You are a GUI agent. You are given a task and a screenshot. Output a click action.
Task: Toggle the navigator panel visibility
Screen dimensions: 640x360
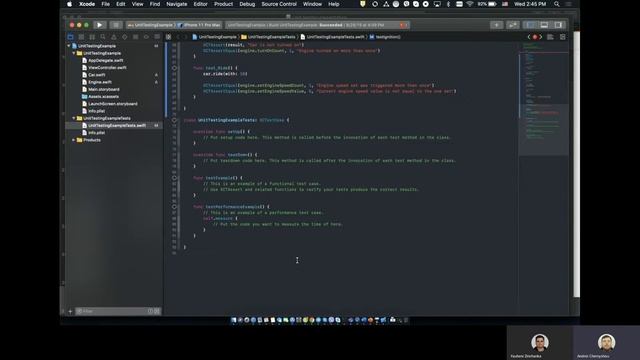(530, 25)
